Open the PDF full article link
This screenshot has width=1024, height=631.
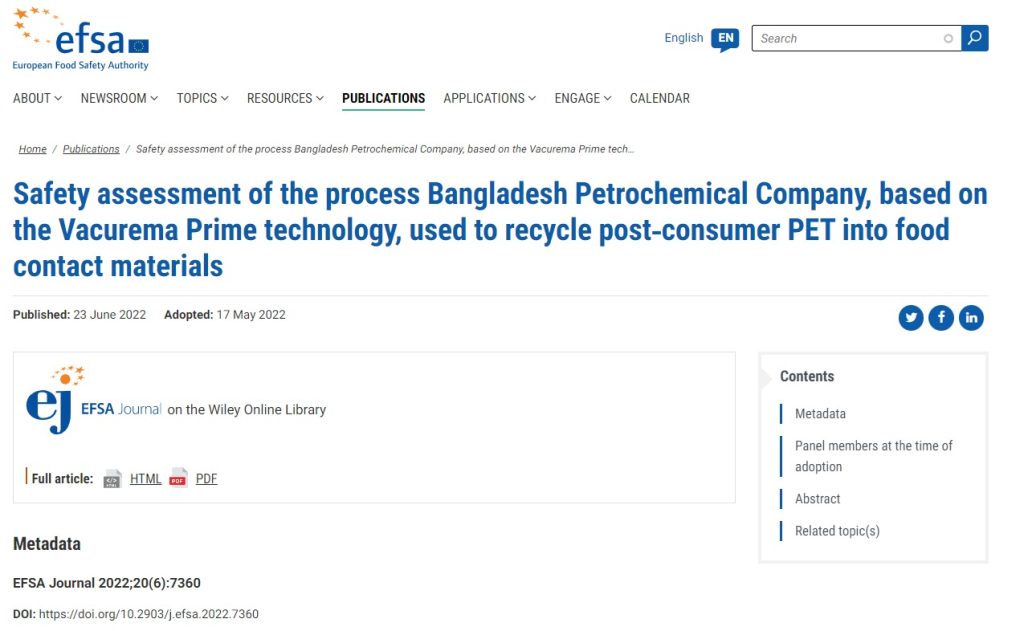point(206,479)
